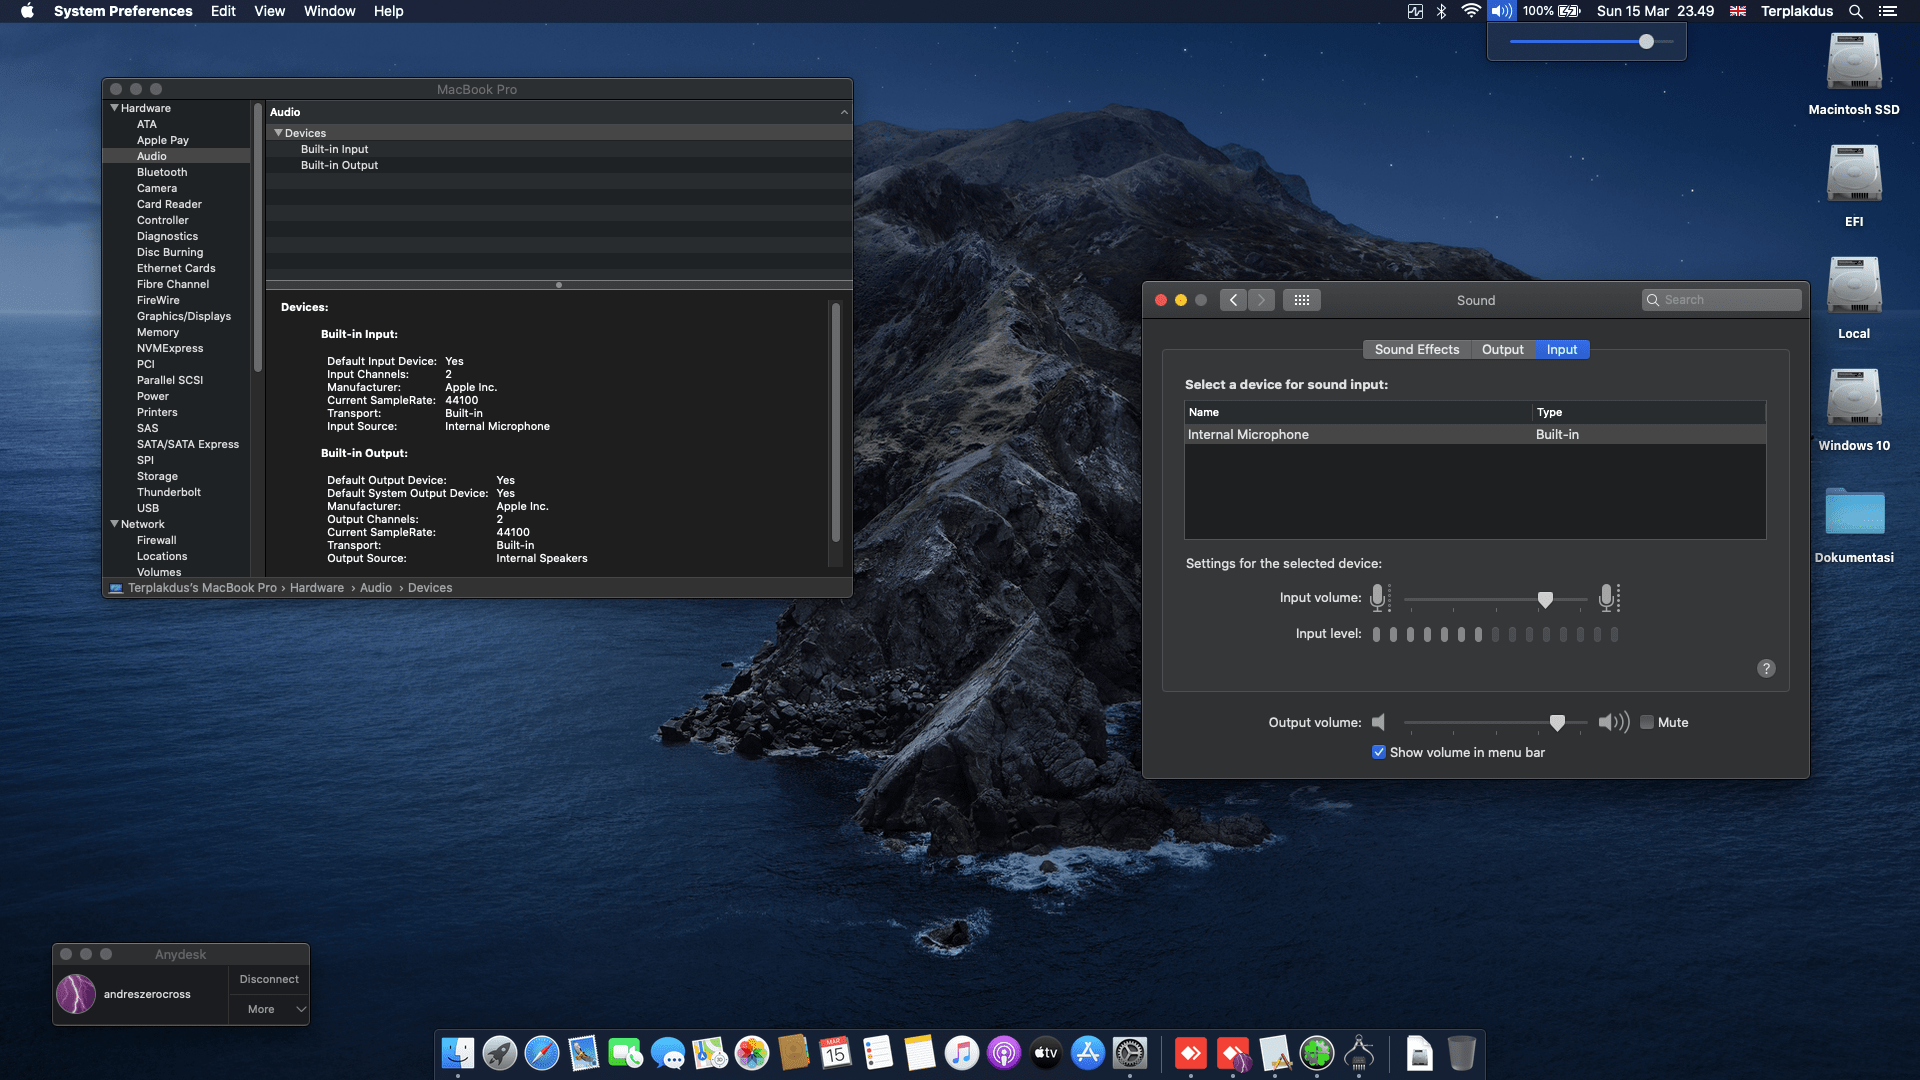Image resolution: width=1920 pixels, height=1080 pixels.
Task: Toggle the Mute checkbox
Action: 1647,722
